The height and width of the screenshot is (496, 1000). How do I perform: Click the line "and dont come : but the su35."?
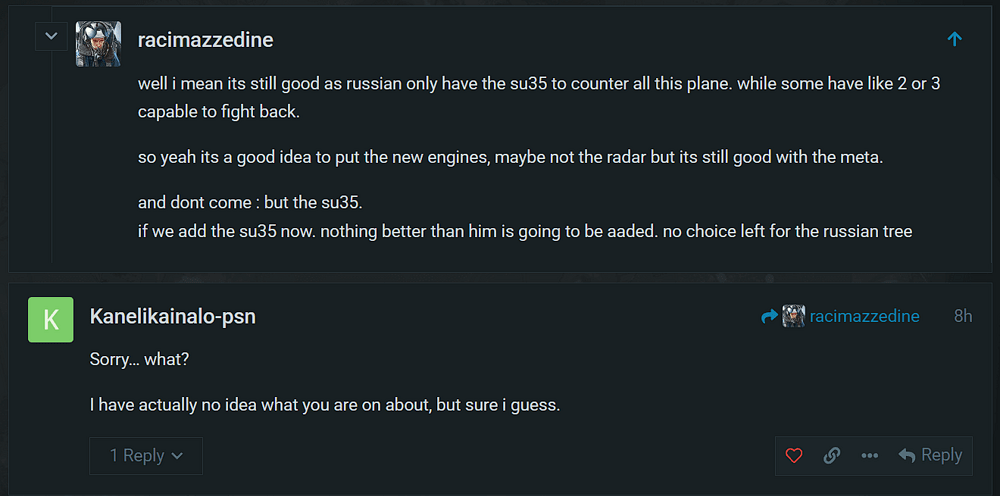[250, 202]
